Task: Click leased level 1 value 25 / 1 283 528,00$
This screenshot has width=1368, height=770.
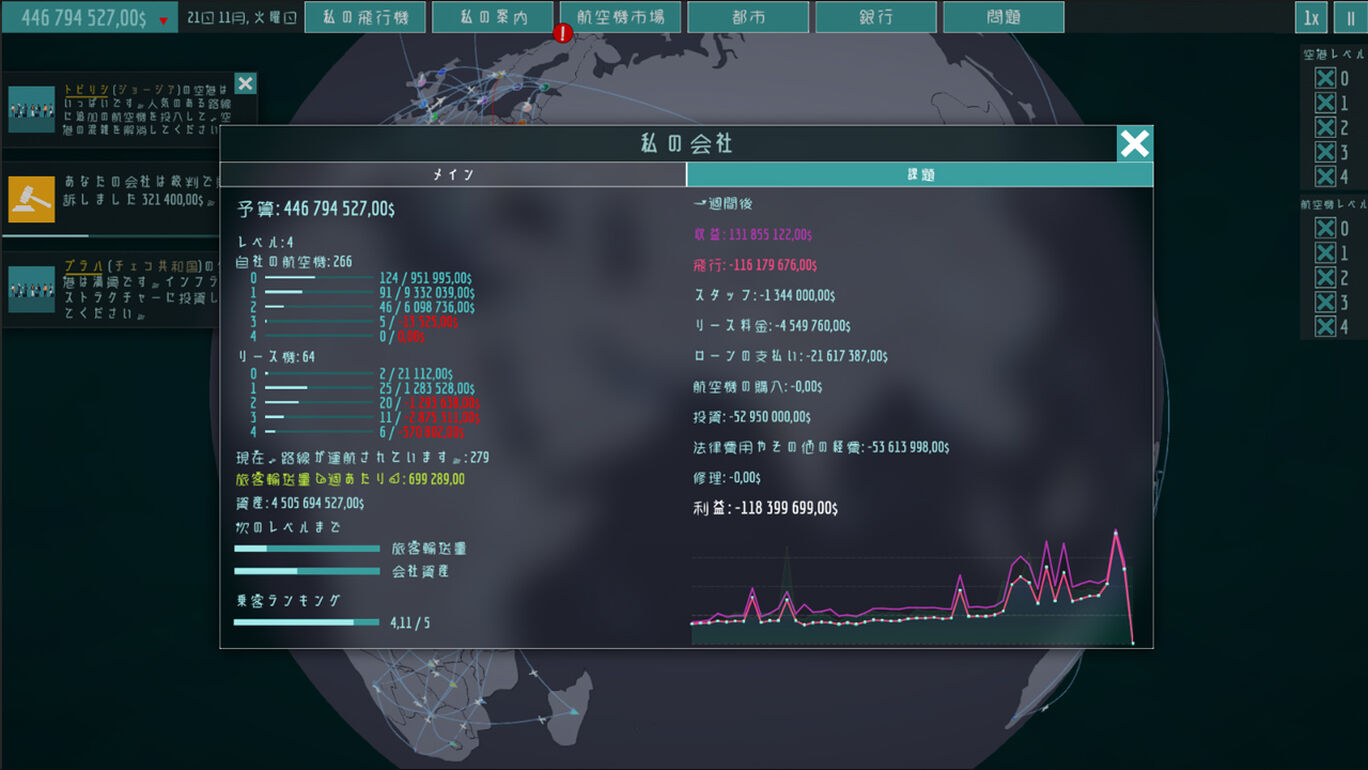Action: [427, 388]
